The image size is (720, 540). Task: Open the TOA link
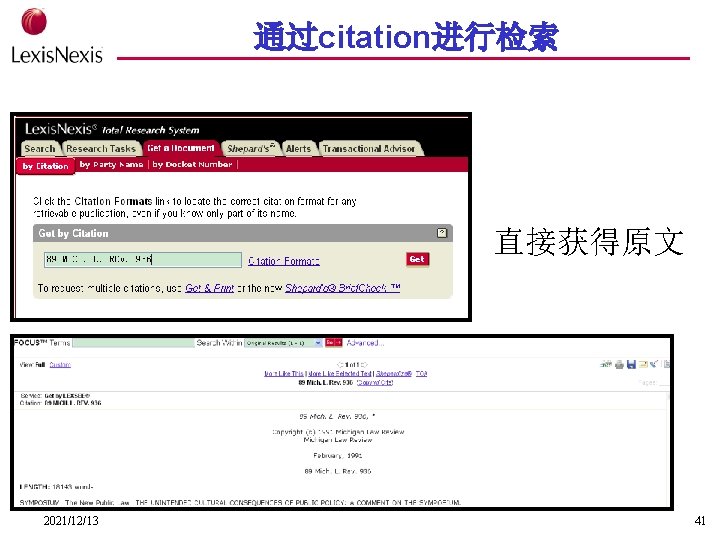pyautogui.click(x=421, y=374)
